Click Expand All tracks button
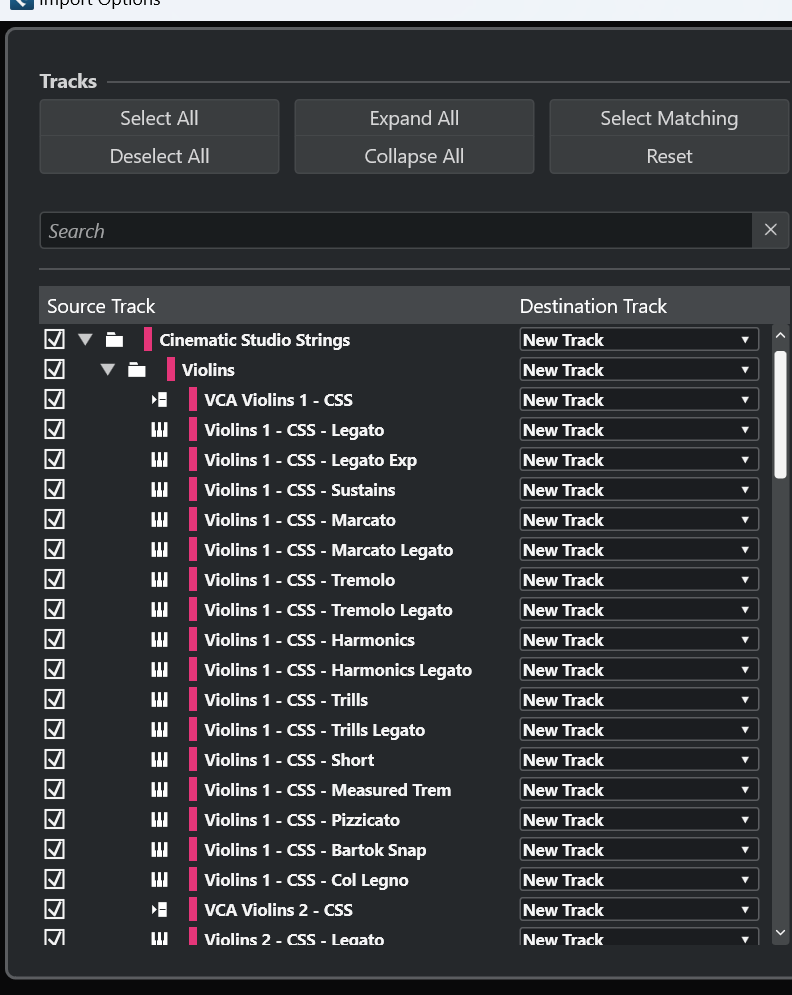Screen dimensions: 792x995 point(414,118)
